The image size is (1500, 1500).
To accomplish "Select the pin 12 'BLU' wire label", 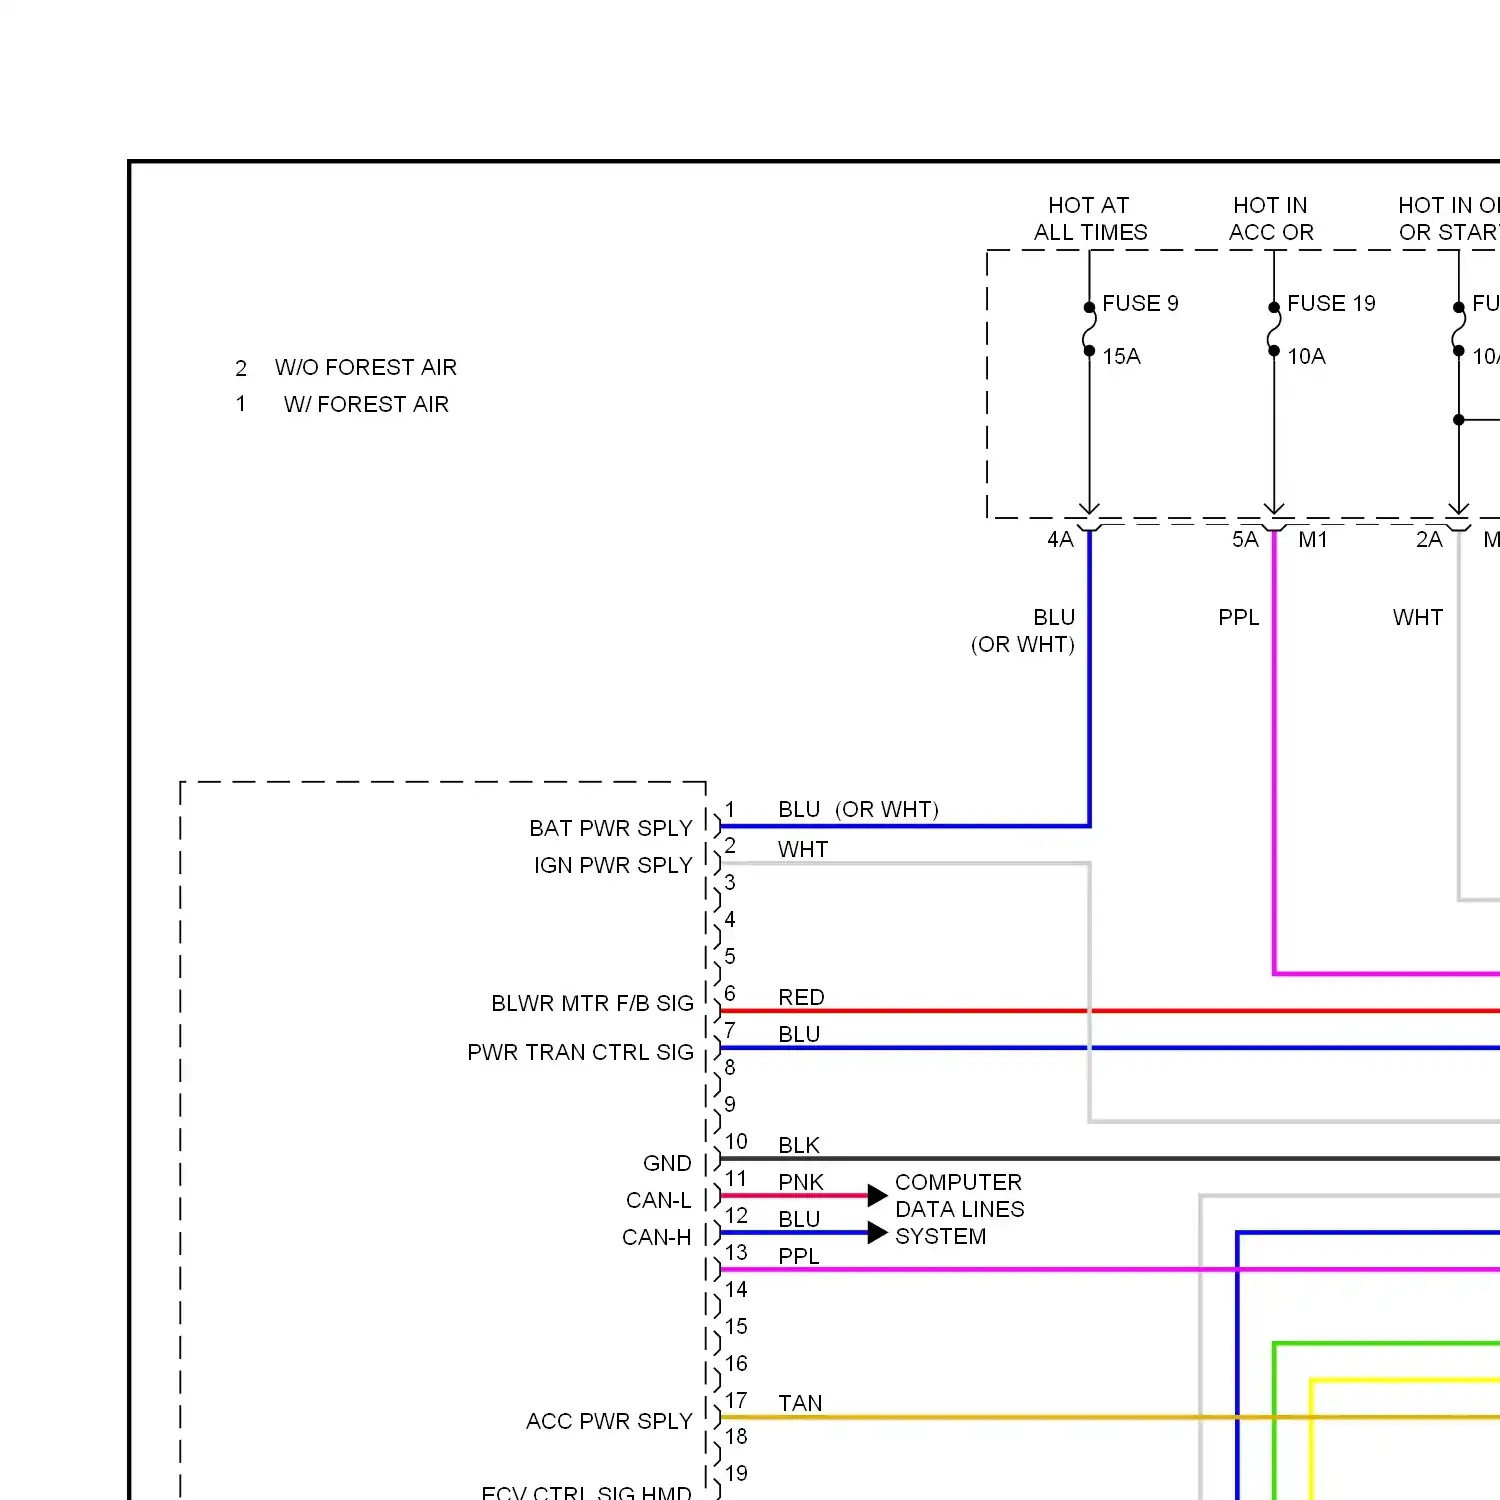I will 799,1219.
